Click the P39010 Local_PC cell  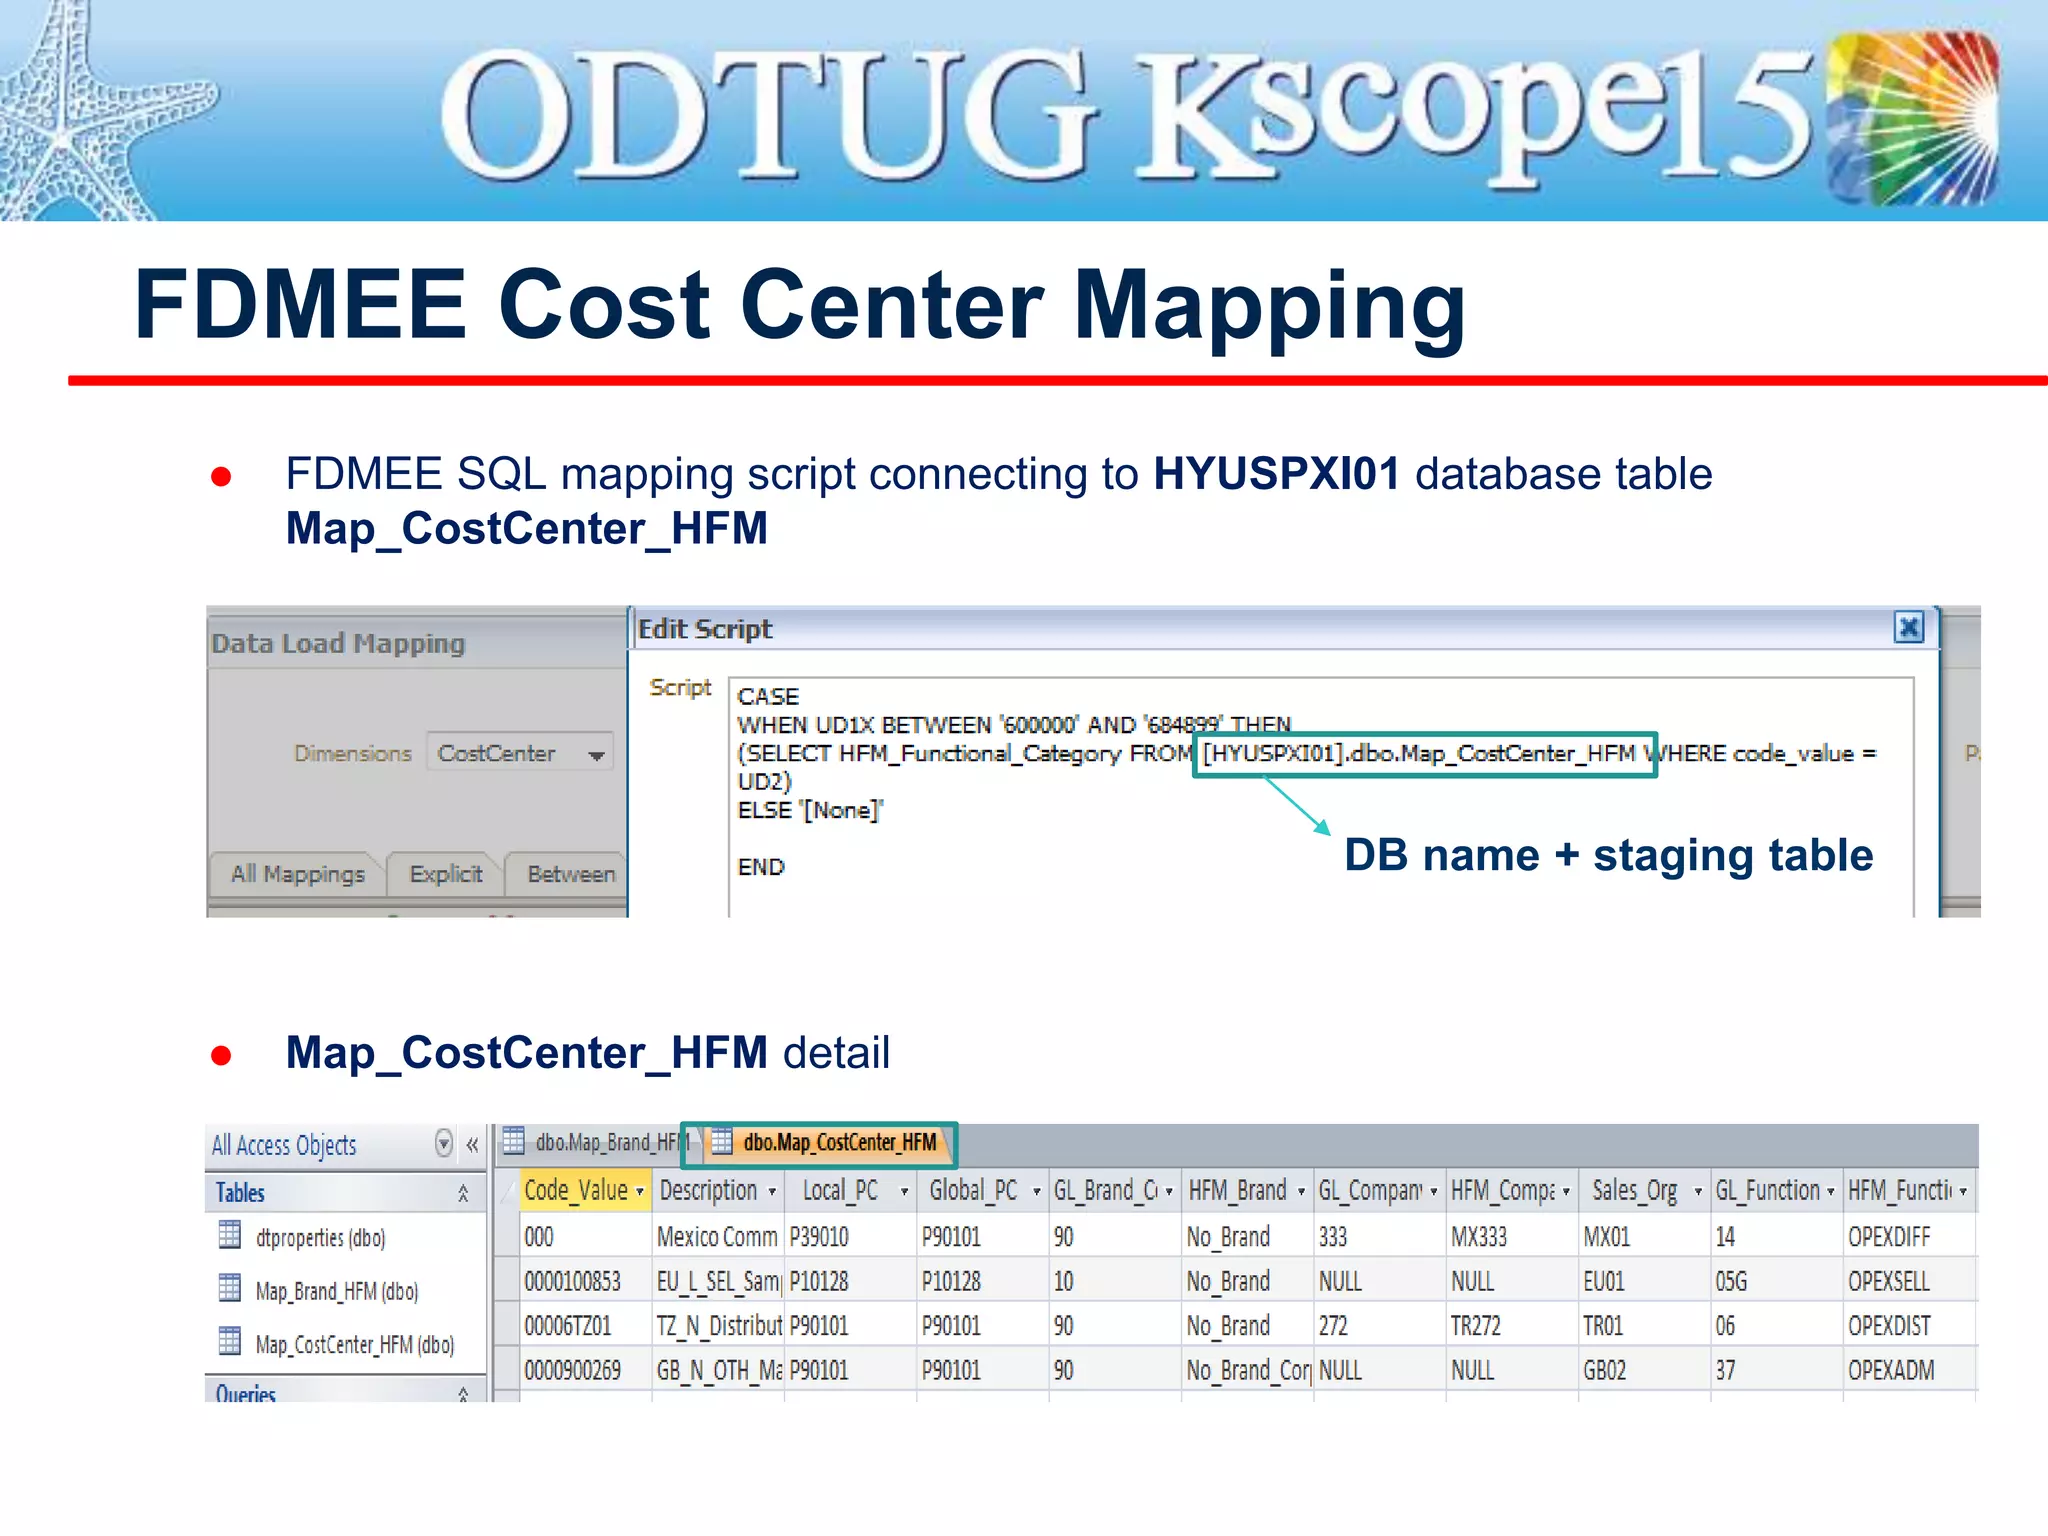[x=850, y=1237]
